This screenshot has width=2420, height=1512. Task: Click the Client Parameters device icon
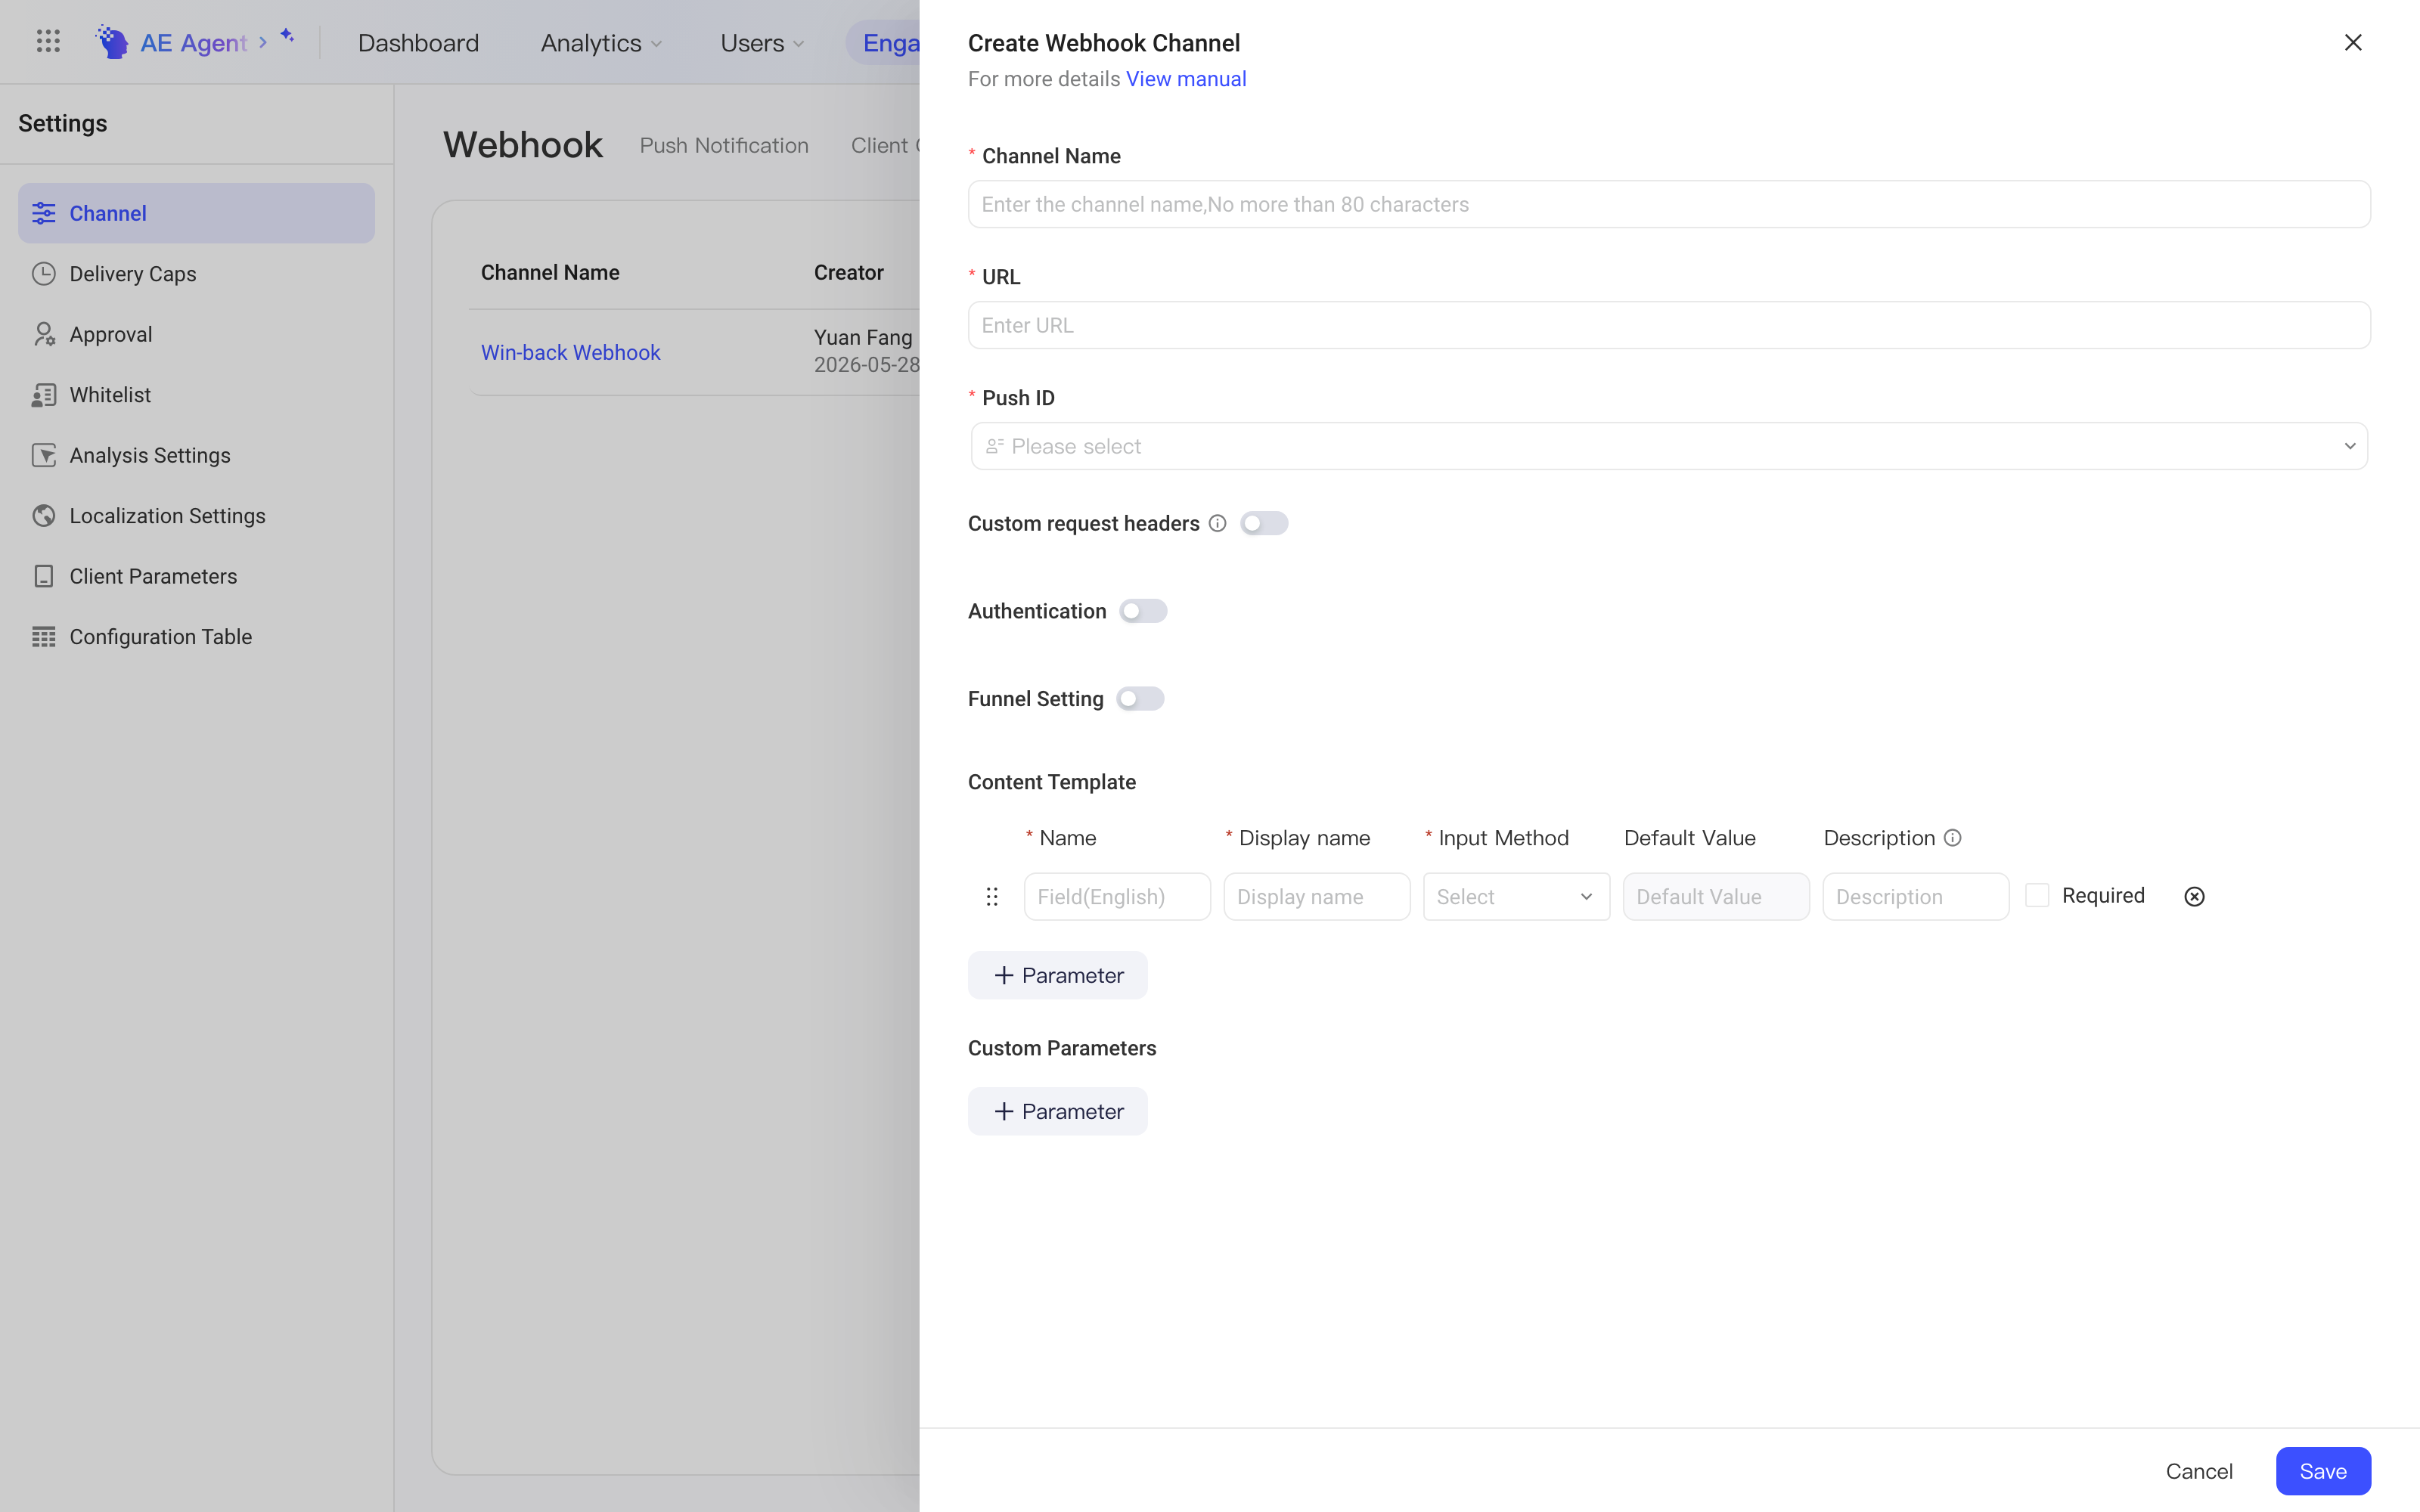click(x=44, y=576)
